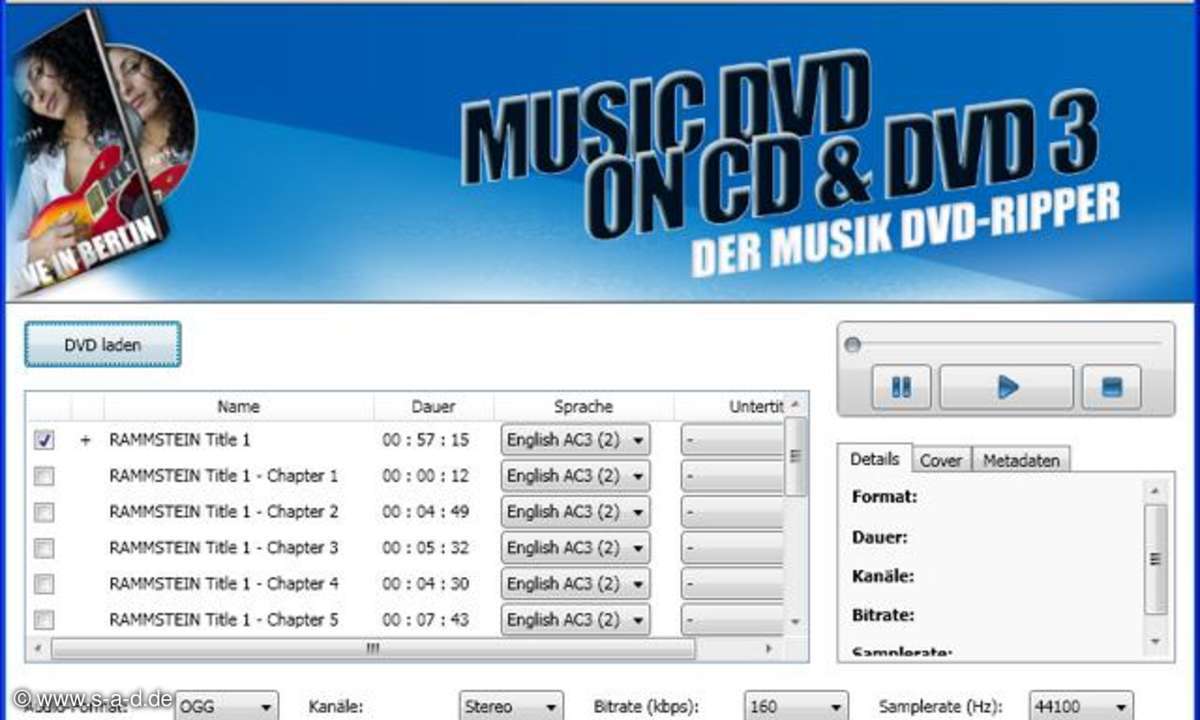Switch to the Cover tab
This screenshot has height=720, width=1200.
(x=941, y=460)
